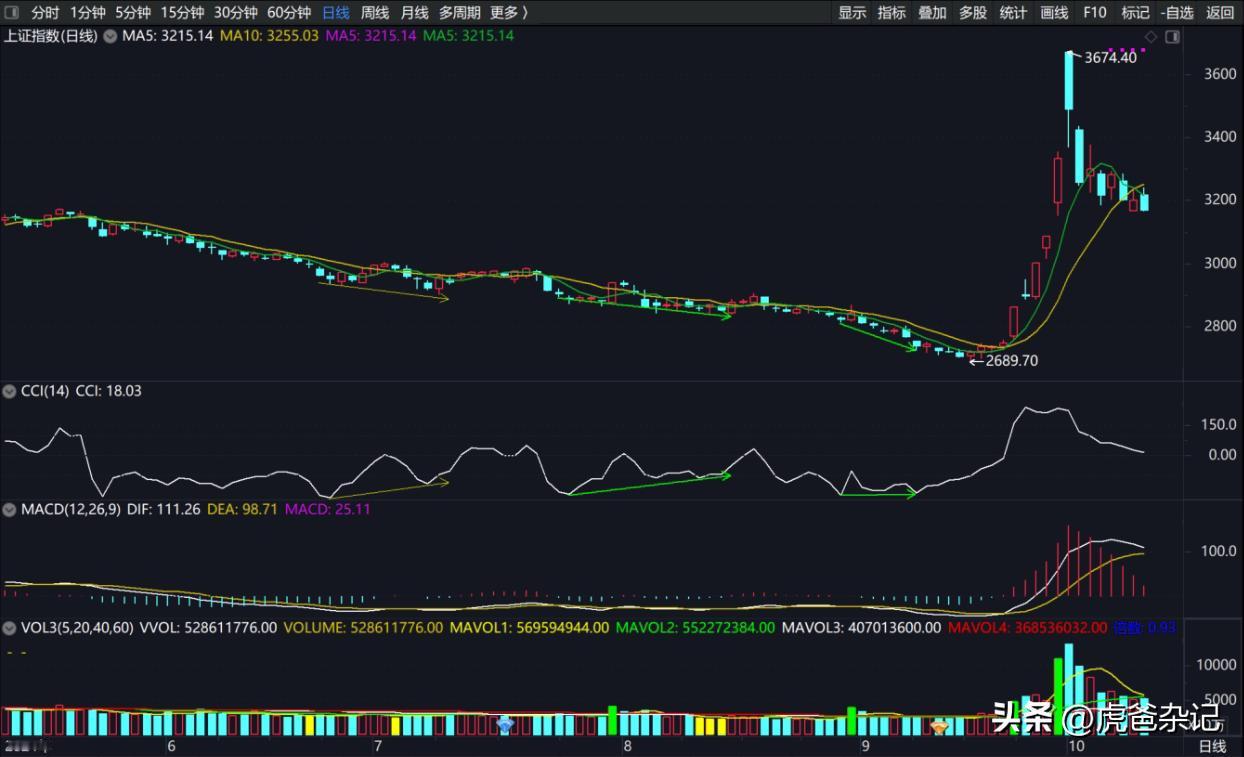Open the 多周期 multi-period view
The width and height of the screenshot is (1244, 757).
click(459, 12)
